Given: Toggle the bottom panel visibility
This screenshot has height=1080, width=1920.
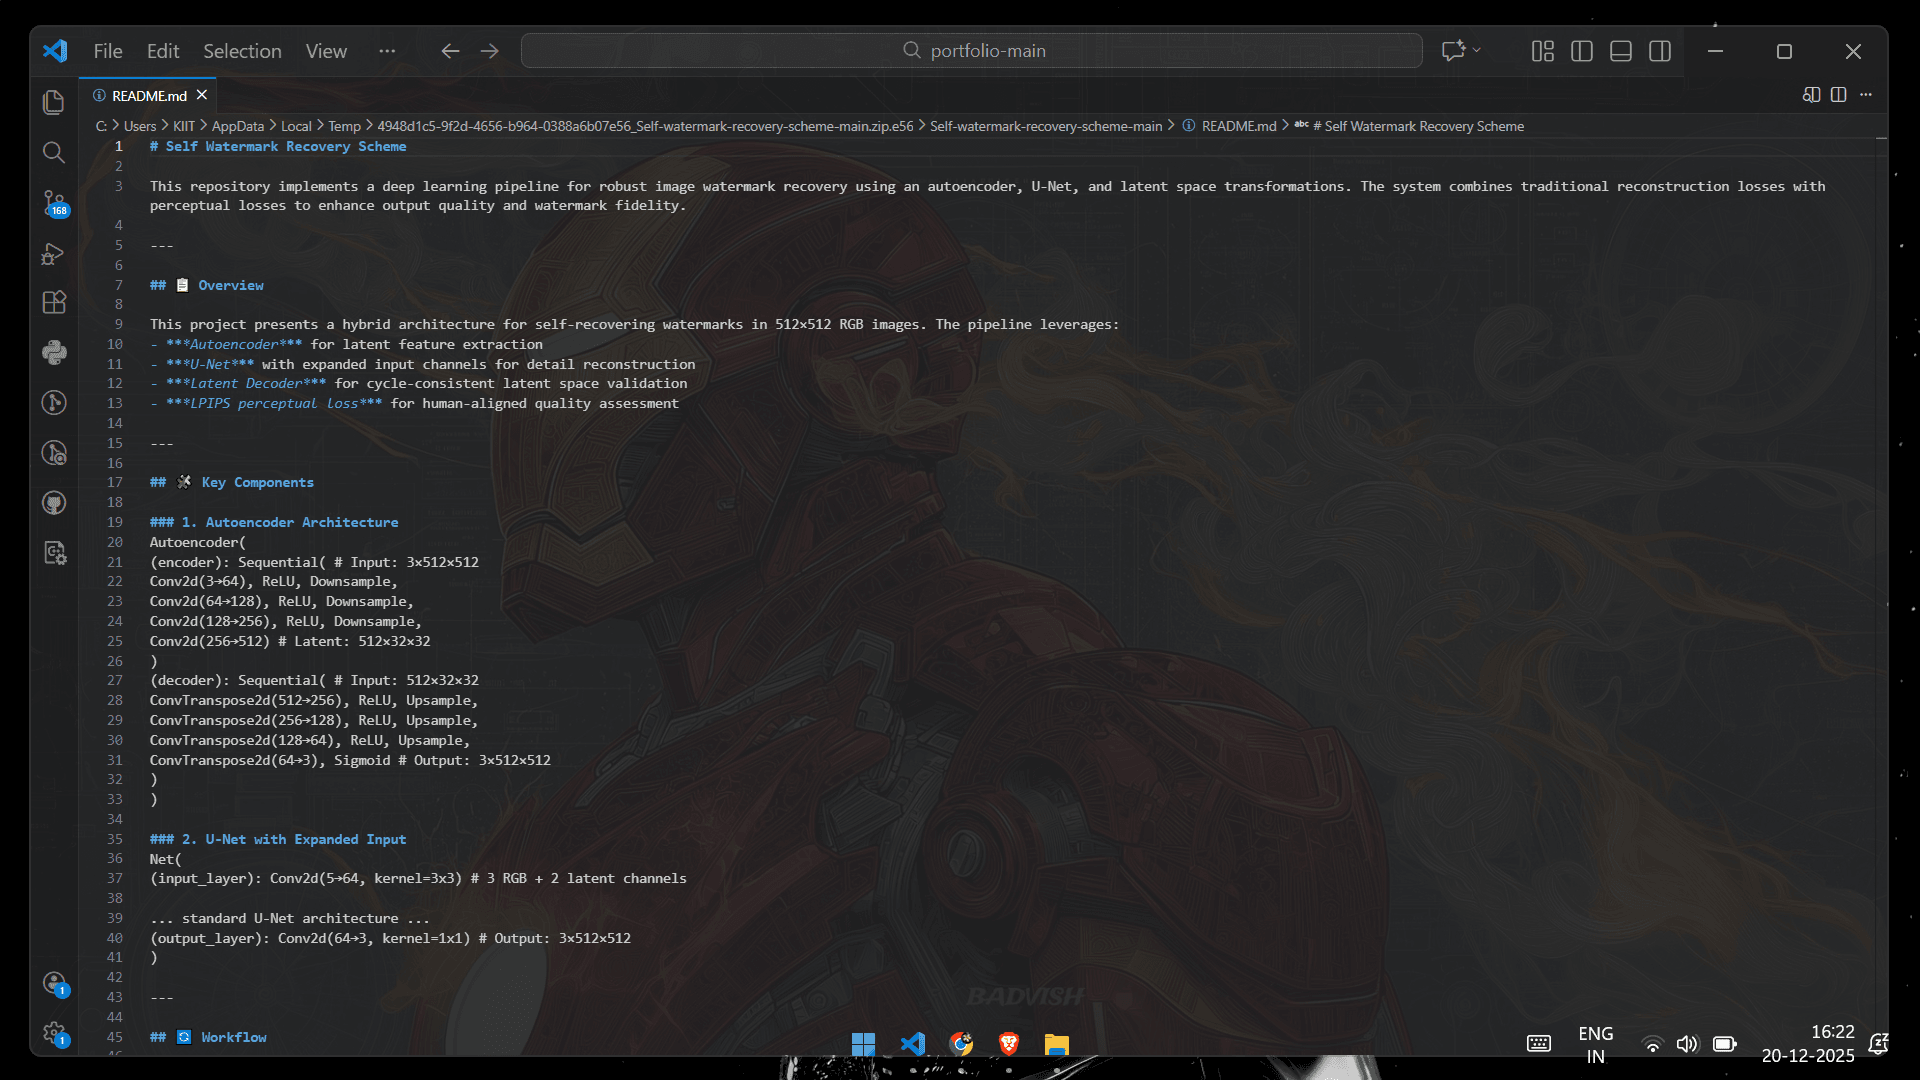Looking at the screenshot, I should (1621, 51).
